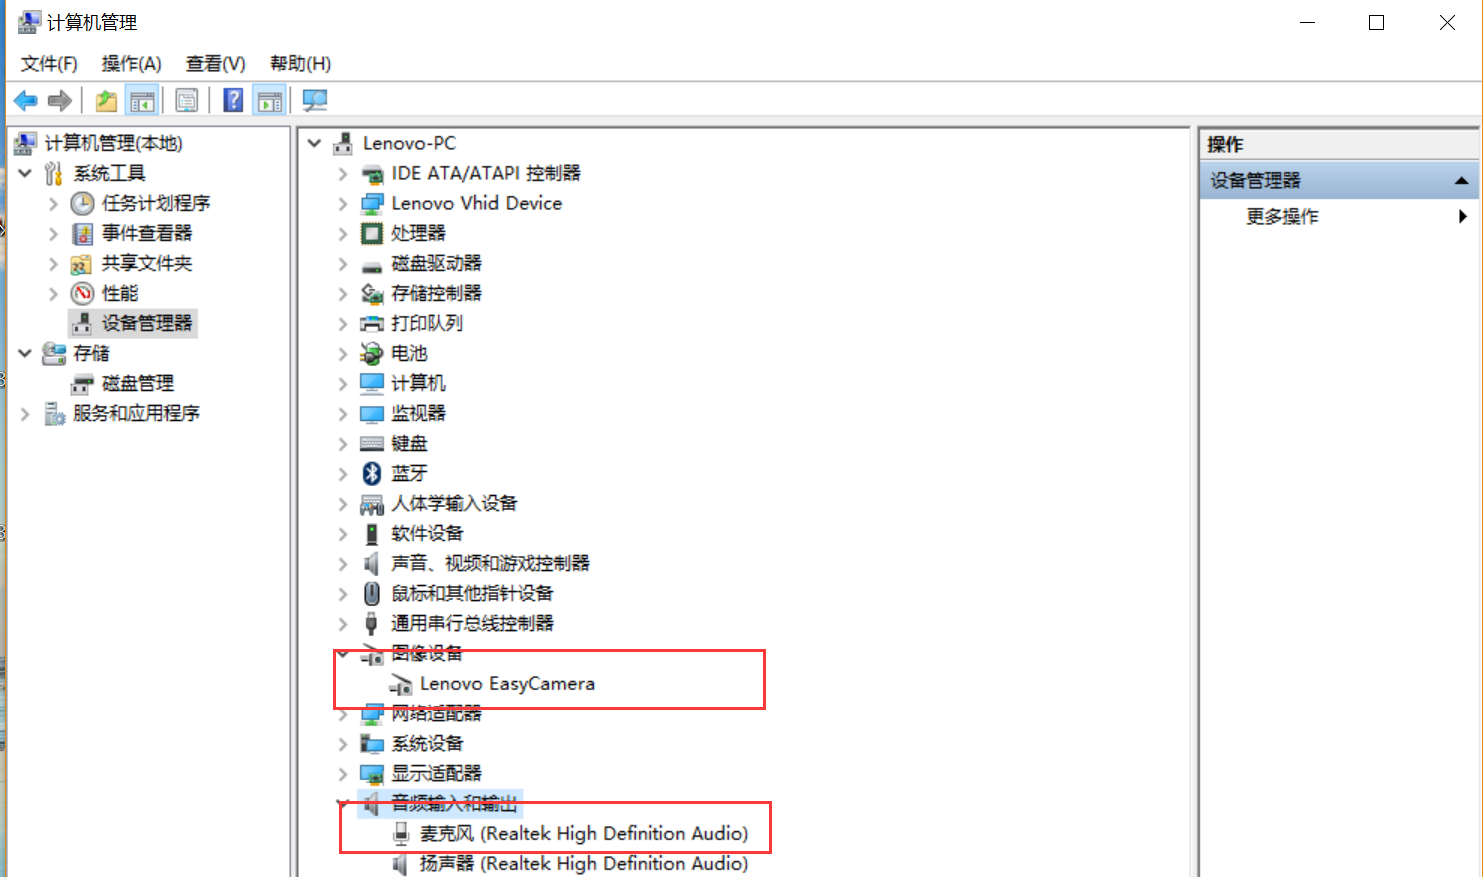Select 设备管理器 in the left tree

(147, 323)
